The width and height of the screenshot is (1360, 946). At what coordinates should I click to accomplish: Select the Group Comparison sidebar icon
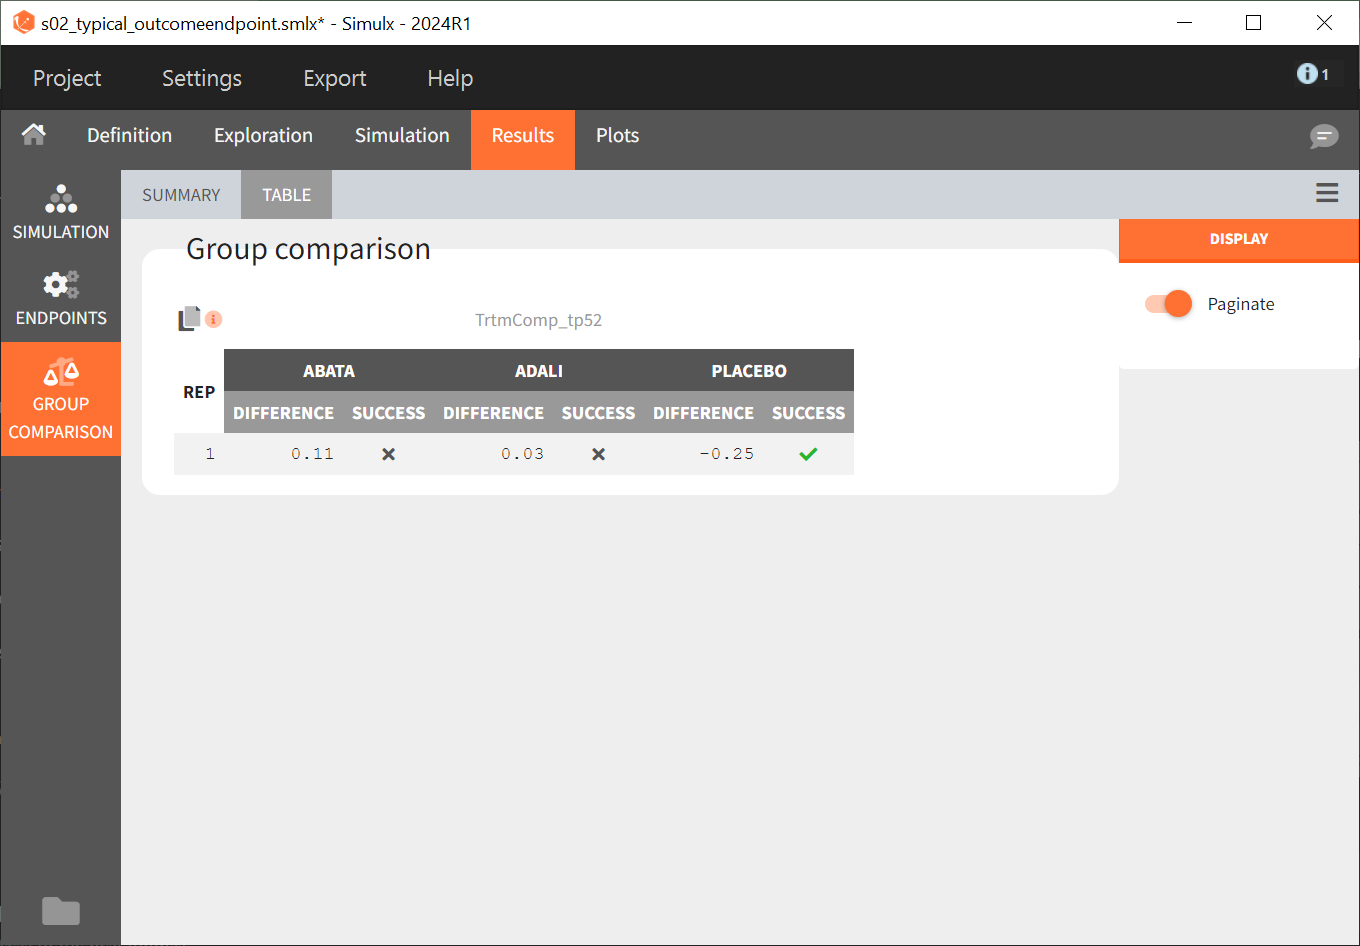tap(61, 399)
